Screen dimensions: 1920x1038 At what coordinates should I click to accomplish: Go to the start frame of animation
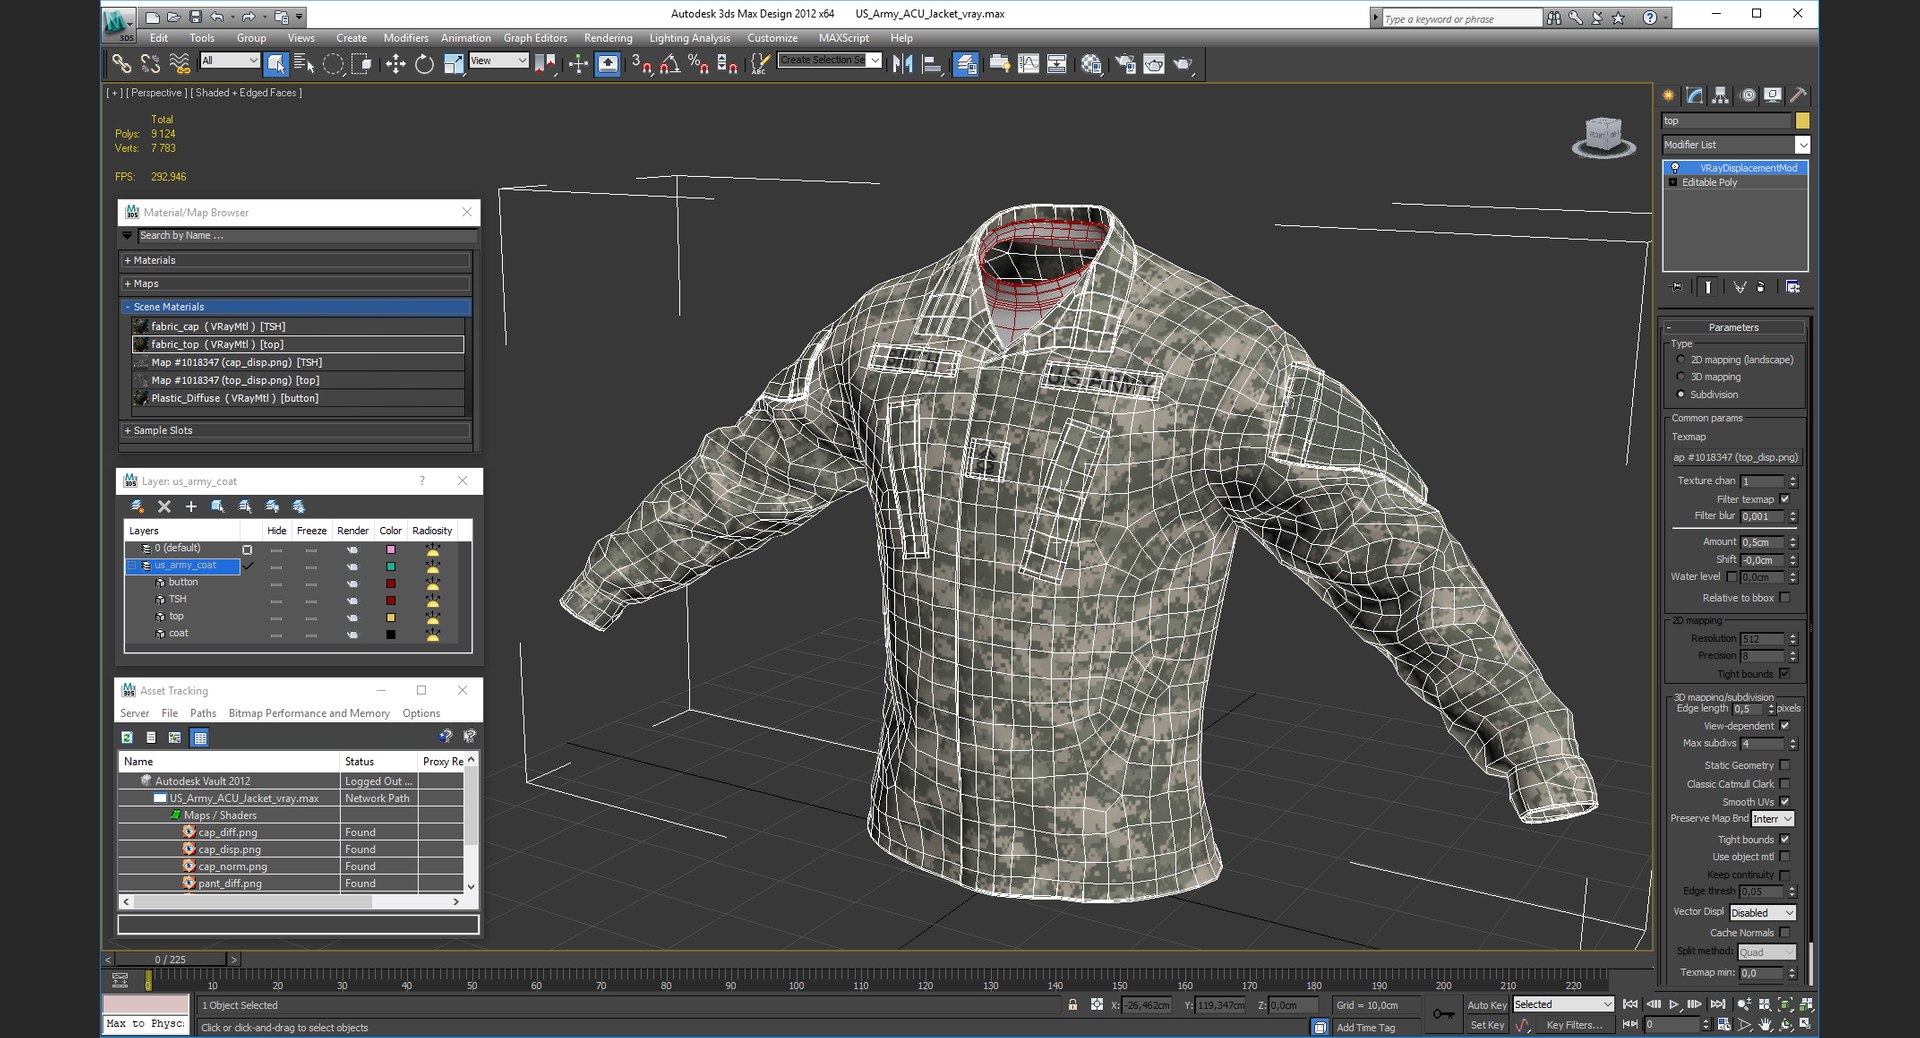[x=1630, y=1005]
